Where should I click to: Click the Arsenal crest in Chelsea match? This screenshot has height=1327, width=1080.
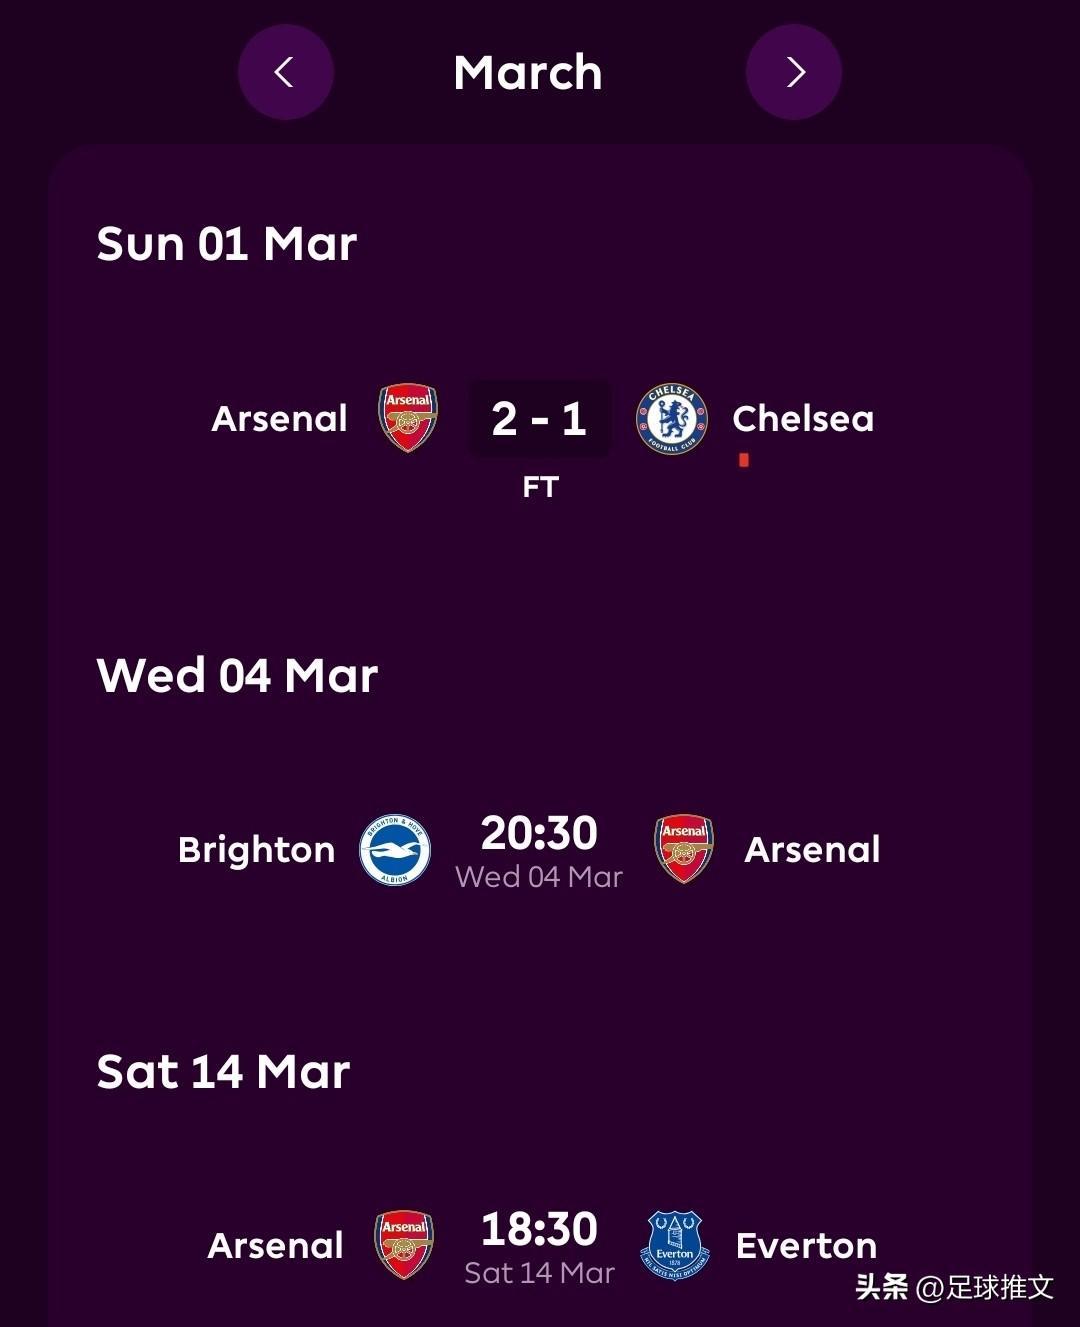point(408,418)
